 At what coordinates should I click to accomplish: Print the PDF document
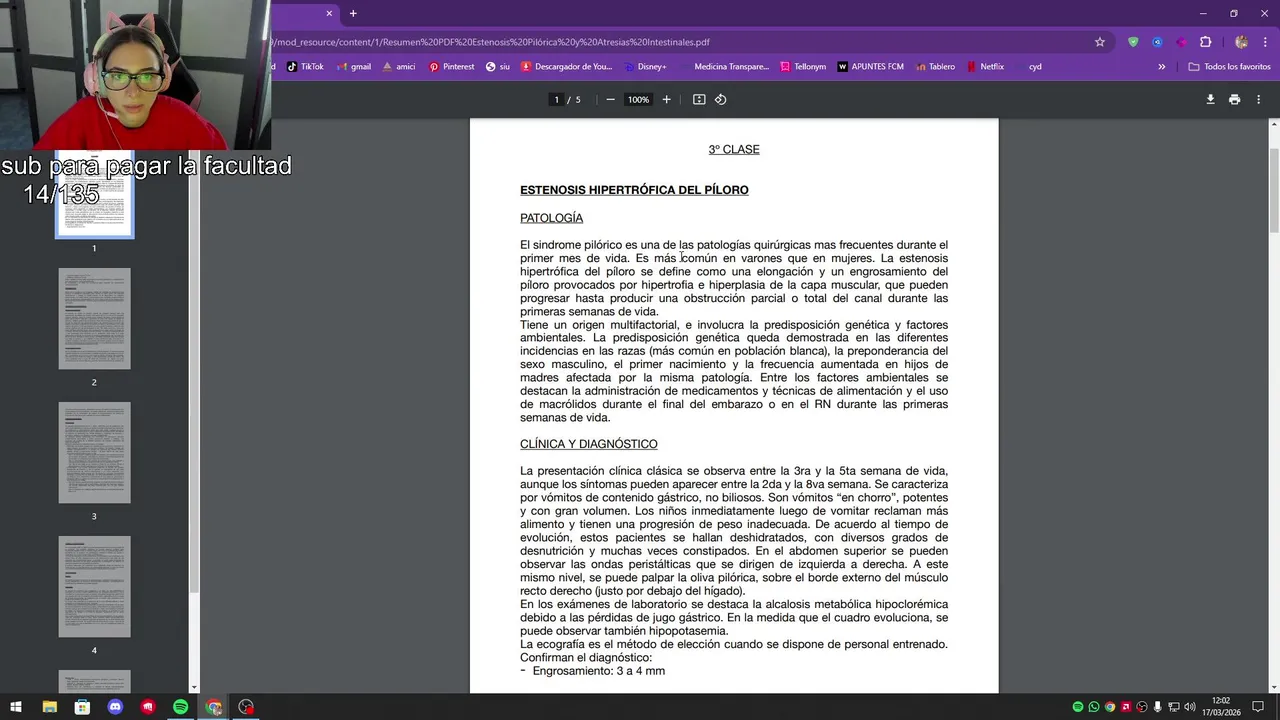(1234, 99)
